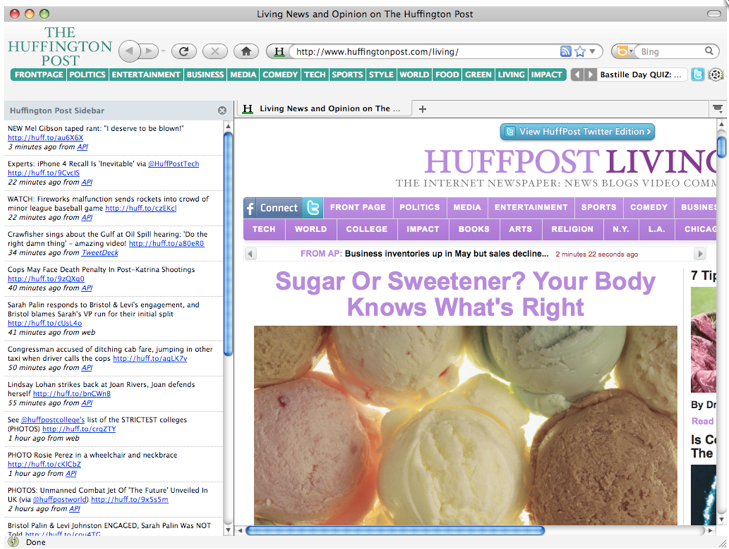
Task: Open LIVING in the HuffPost toolbar
Action: [x=511, y=75]
